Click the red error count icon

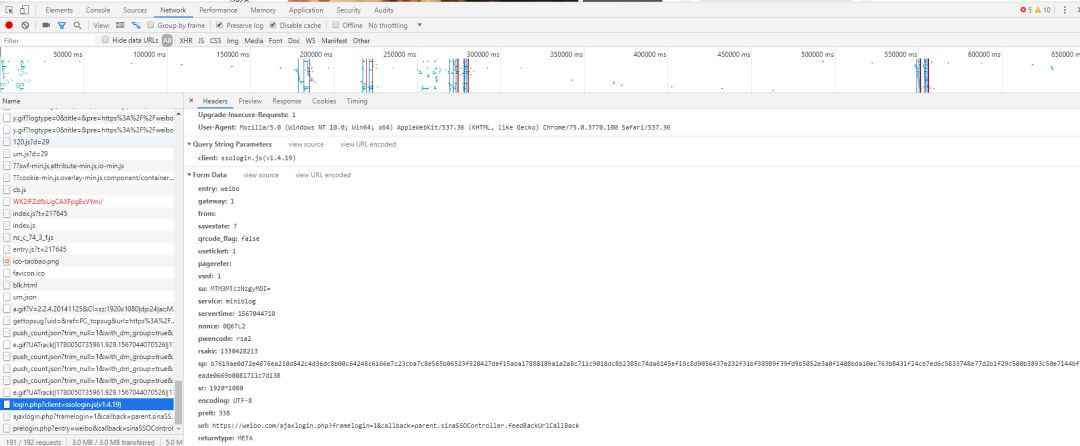coord(1023,10)
